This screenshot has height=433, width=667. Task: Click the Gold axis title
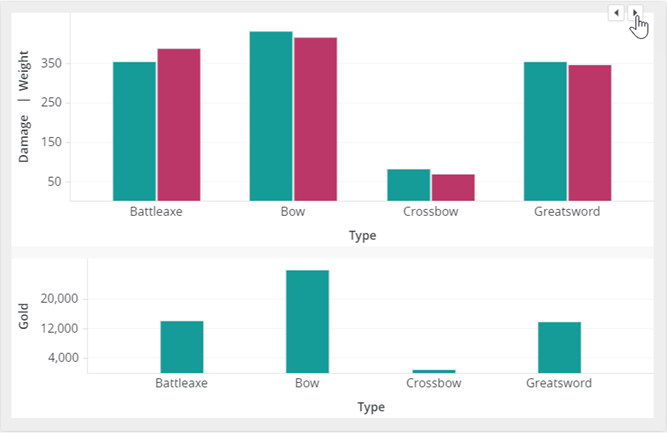point(24,316)
